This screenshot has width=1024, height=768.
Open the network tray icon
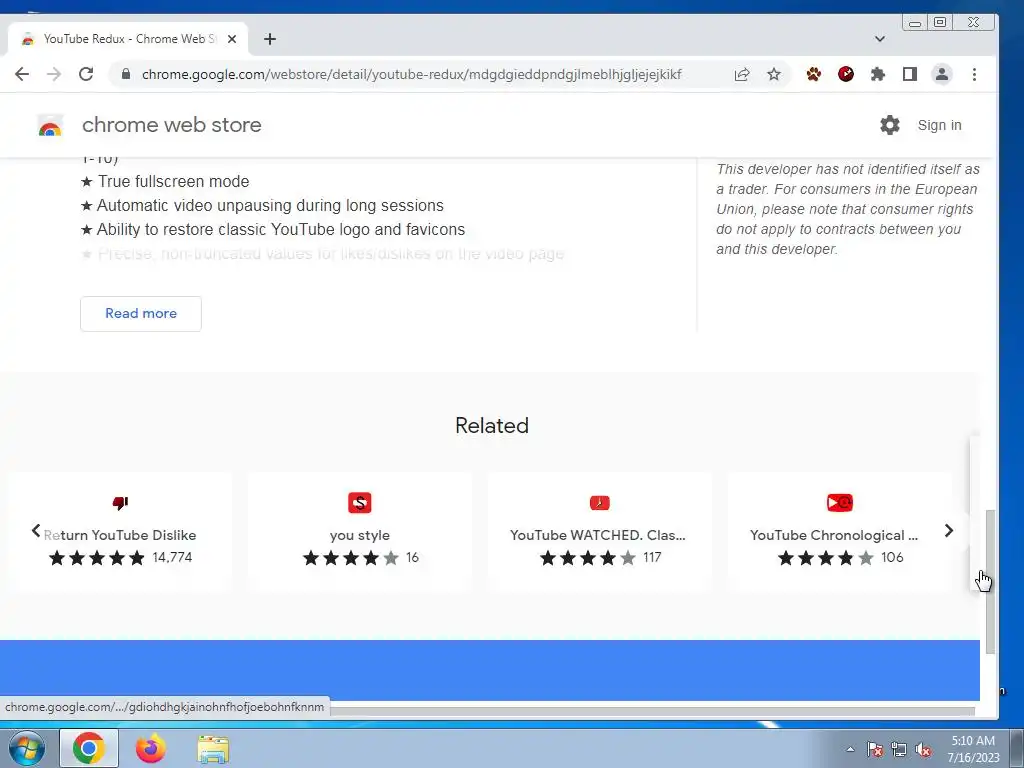[899, 749]
